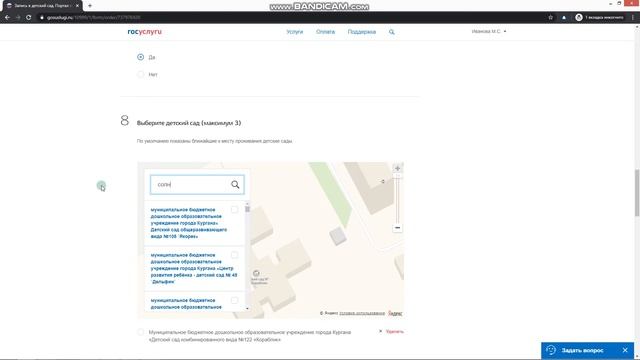This screenshot has width=640, height=360.
Task: Select the Да radio button
Action: 140,57
